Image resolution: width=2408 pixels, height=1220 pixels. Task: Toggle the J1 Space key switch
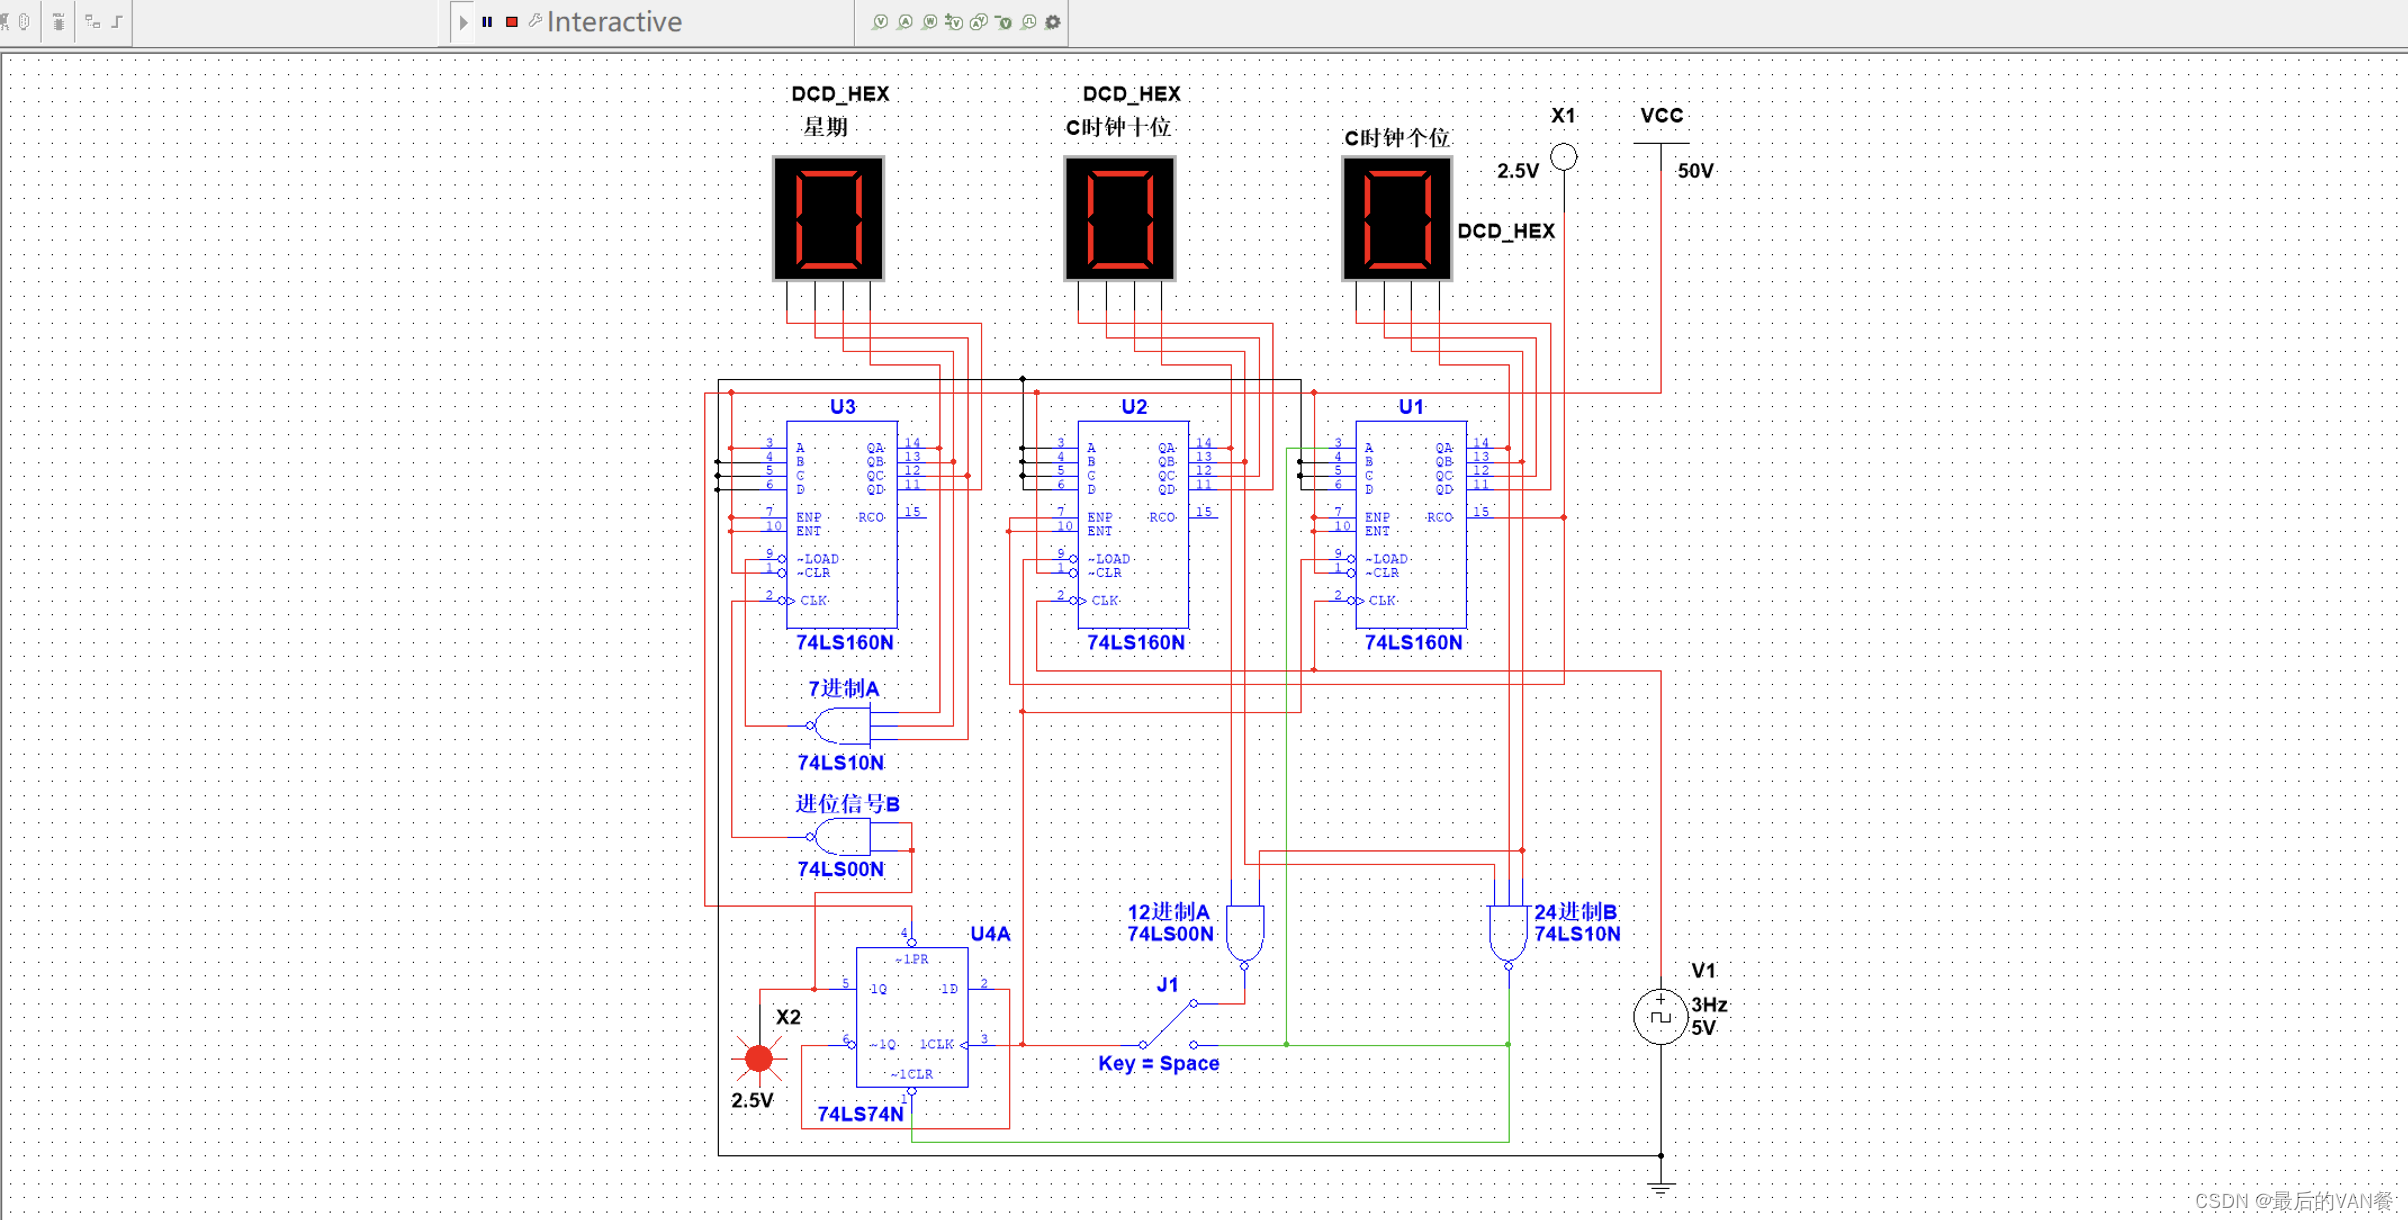point(1167,1024)
